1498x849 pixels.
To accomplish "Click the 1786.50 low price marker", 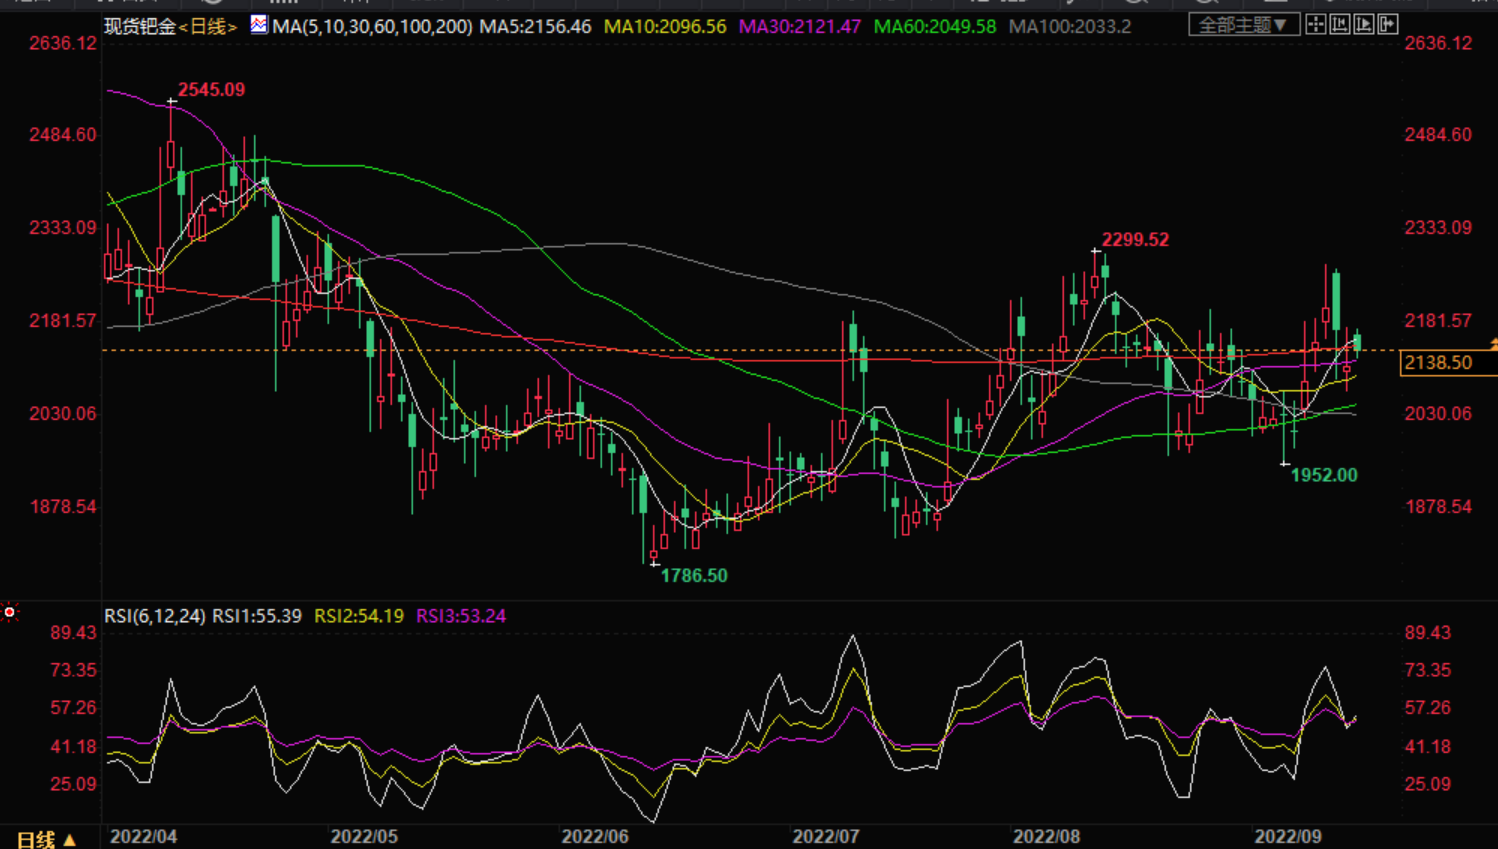I will pos(694,576).
